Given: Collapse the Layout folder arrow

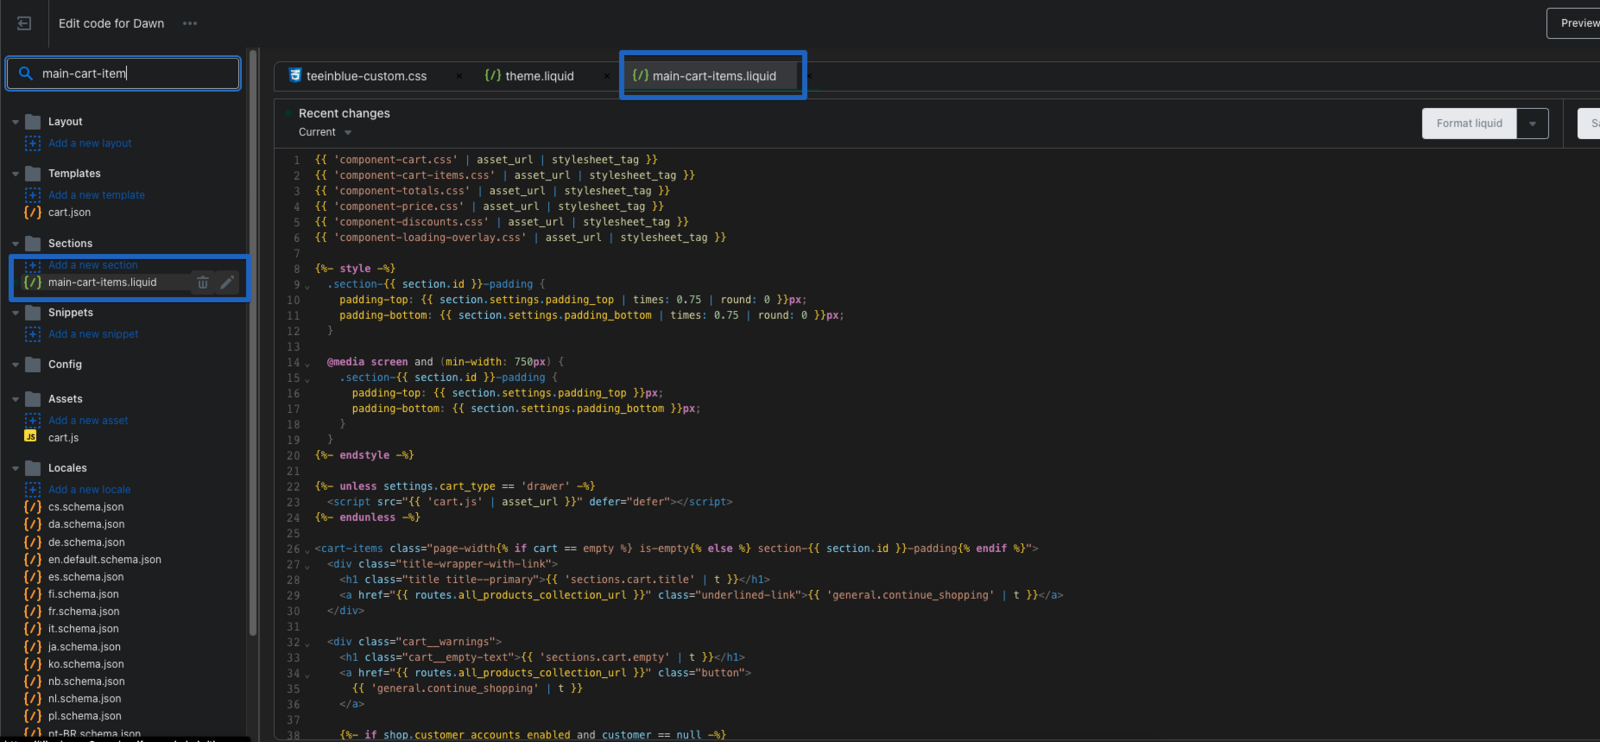Looking at the screenshot, I should [15, 122].
